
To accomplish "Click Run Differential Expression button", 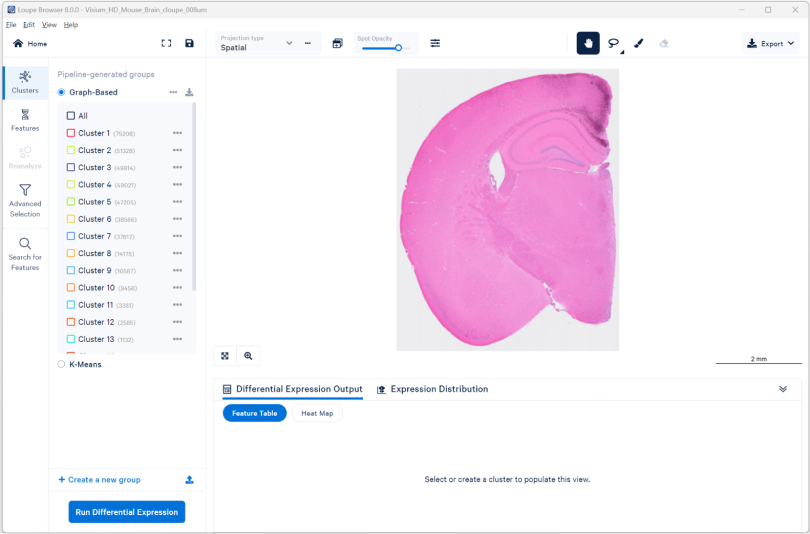I will [x=127, y=512].
